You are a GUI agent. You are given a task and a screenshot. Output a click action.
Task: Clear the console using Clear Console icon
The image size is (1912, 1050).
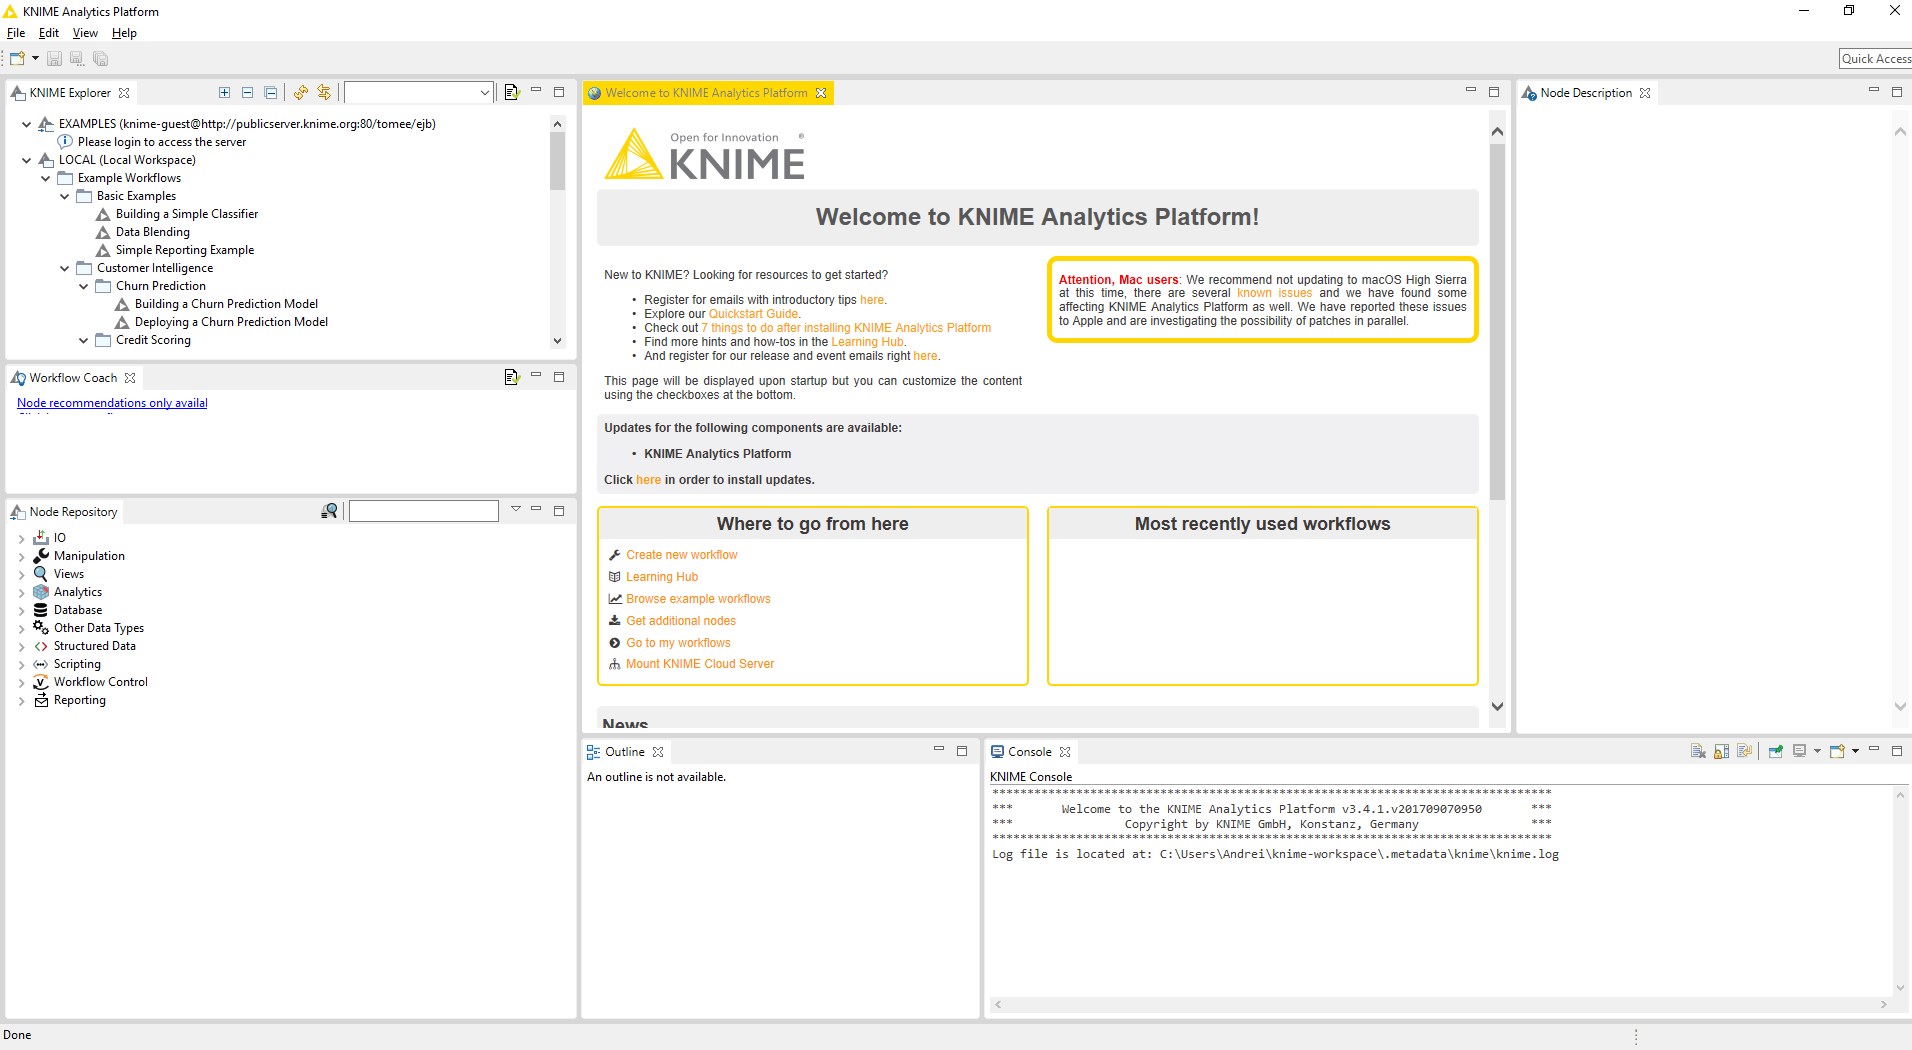point(1698,751)
